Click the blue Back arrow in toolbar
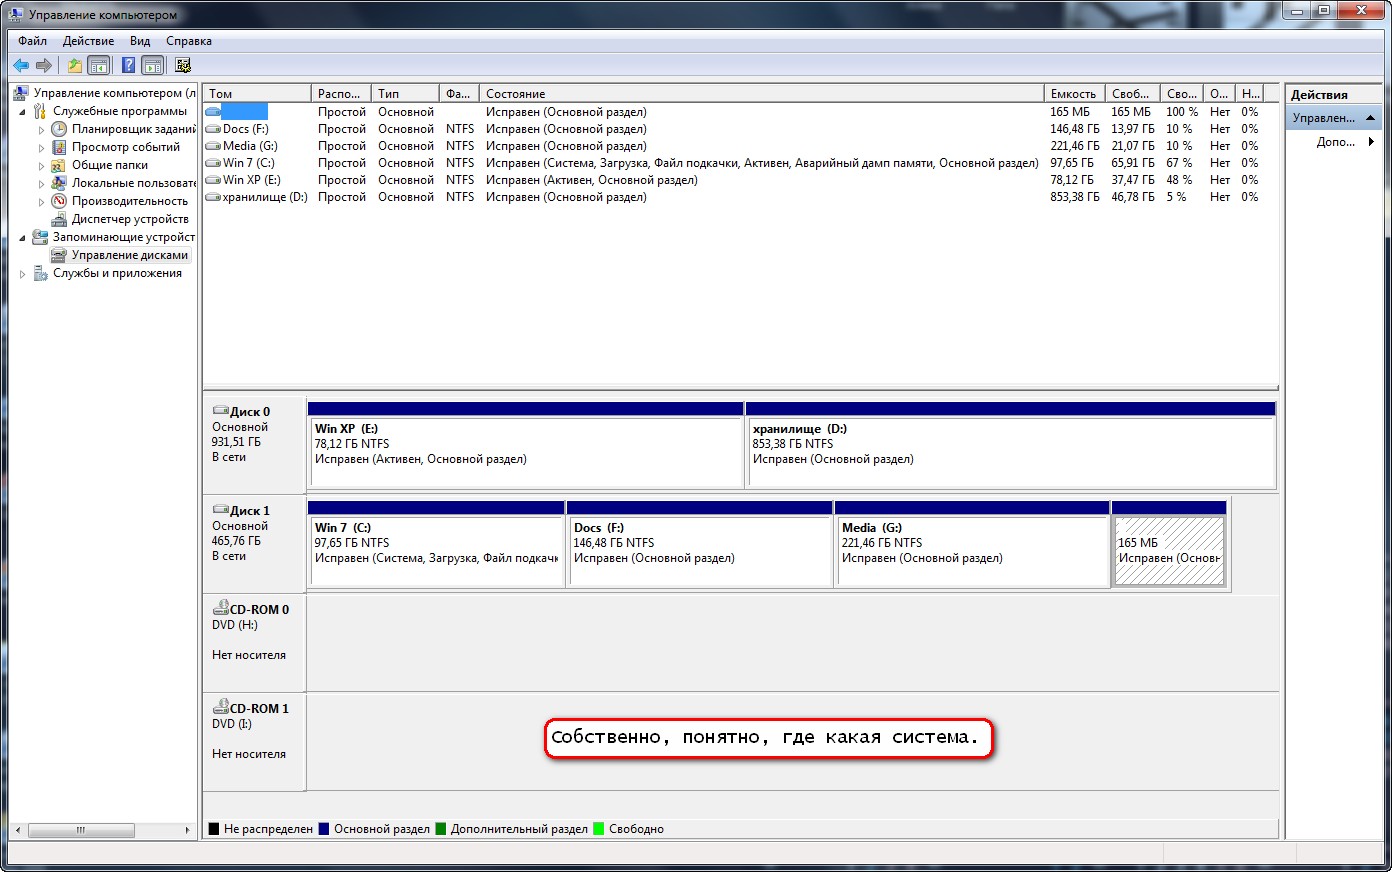Screen dimensions: 1392x872 click(x=20, y=66)
